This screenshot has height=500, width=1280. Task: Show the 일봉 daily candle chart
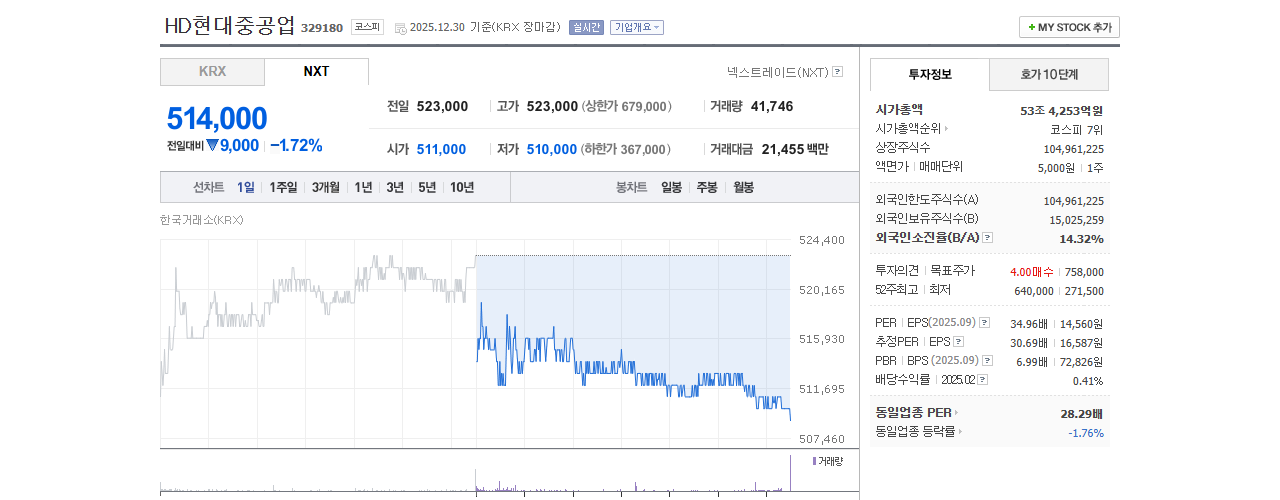671,187
